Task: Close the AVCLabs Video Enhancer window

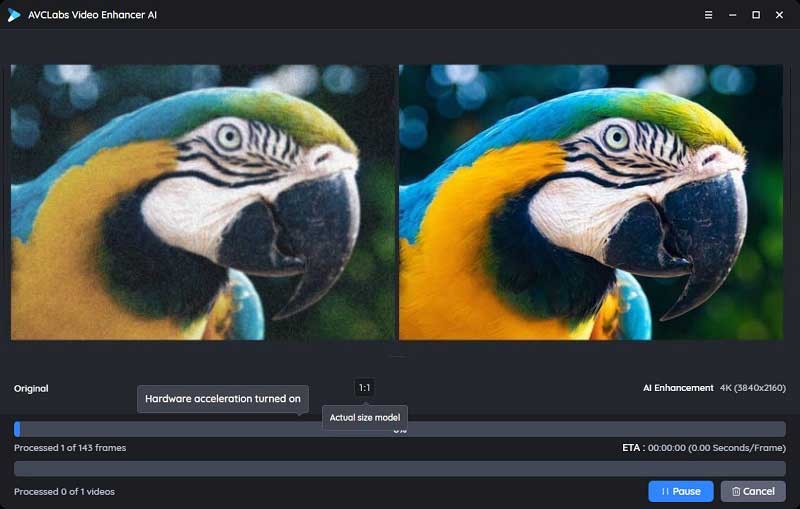Action: tap(779, 15)
